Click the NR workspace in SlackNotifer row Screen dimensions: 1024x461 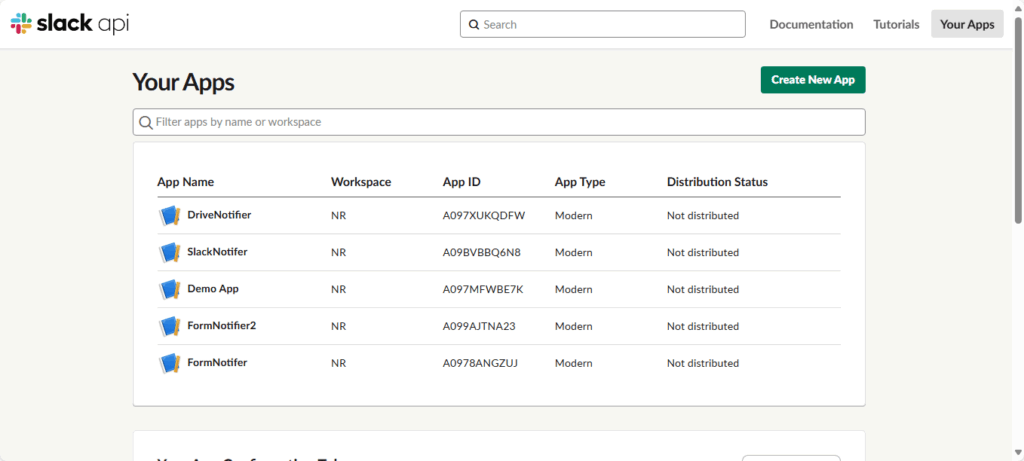[338, 252]
